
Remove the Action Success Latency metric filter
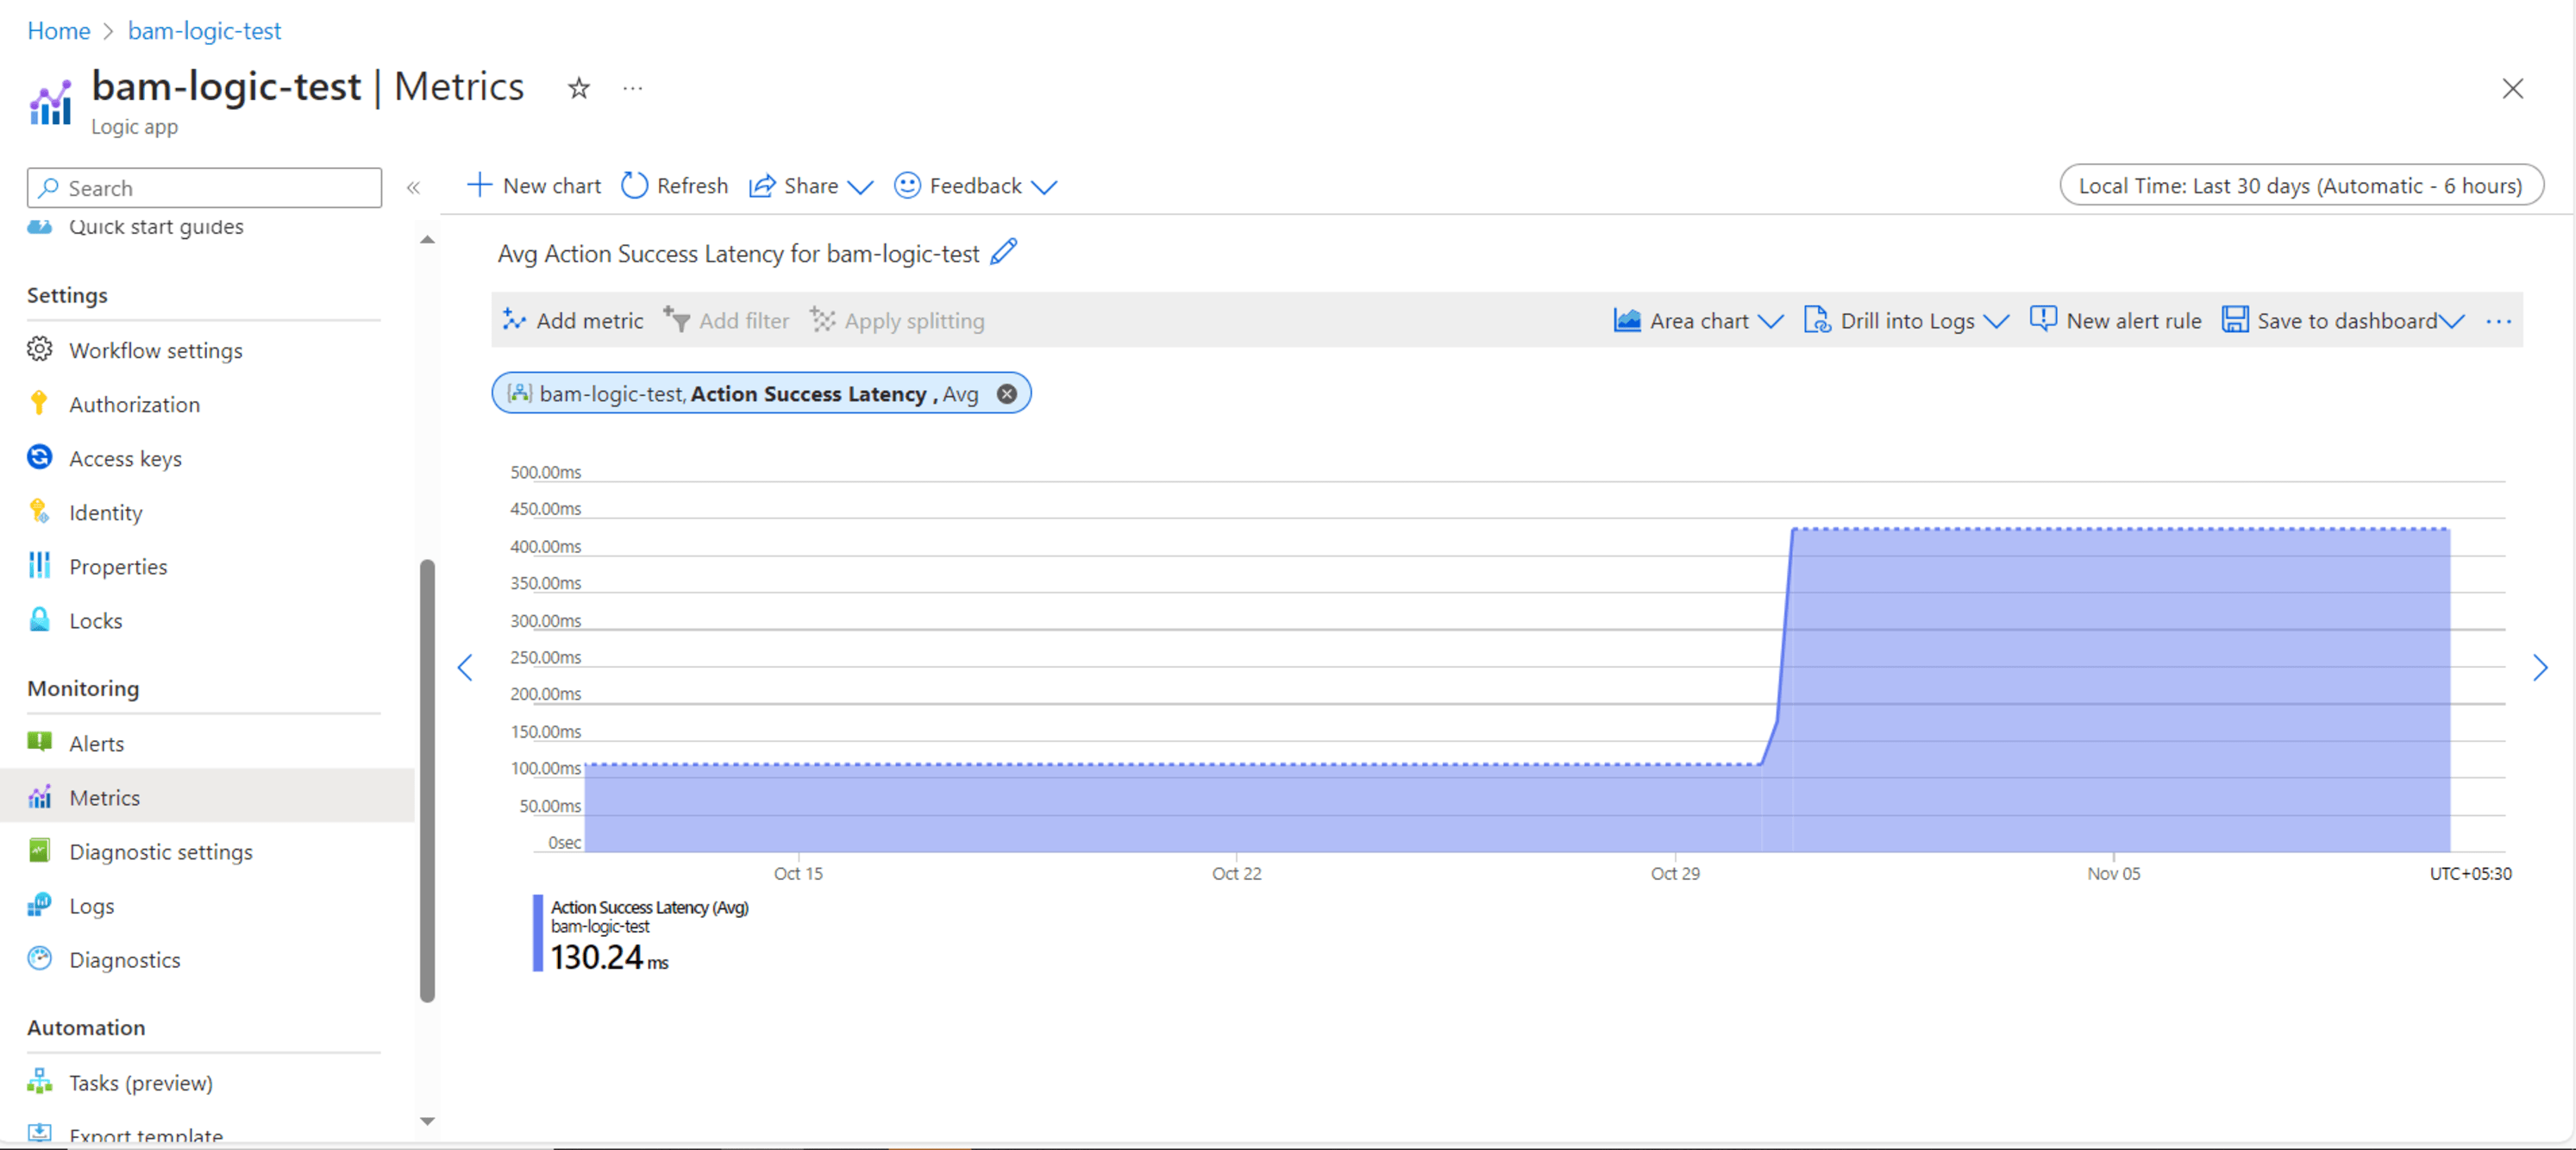[1007, 393]
